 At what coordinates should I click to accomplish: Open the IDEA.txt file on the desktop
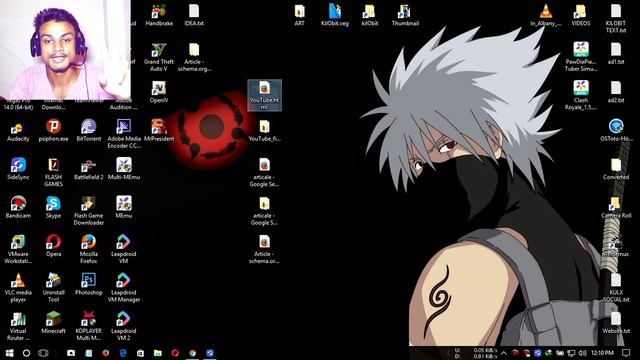(194, 15)
